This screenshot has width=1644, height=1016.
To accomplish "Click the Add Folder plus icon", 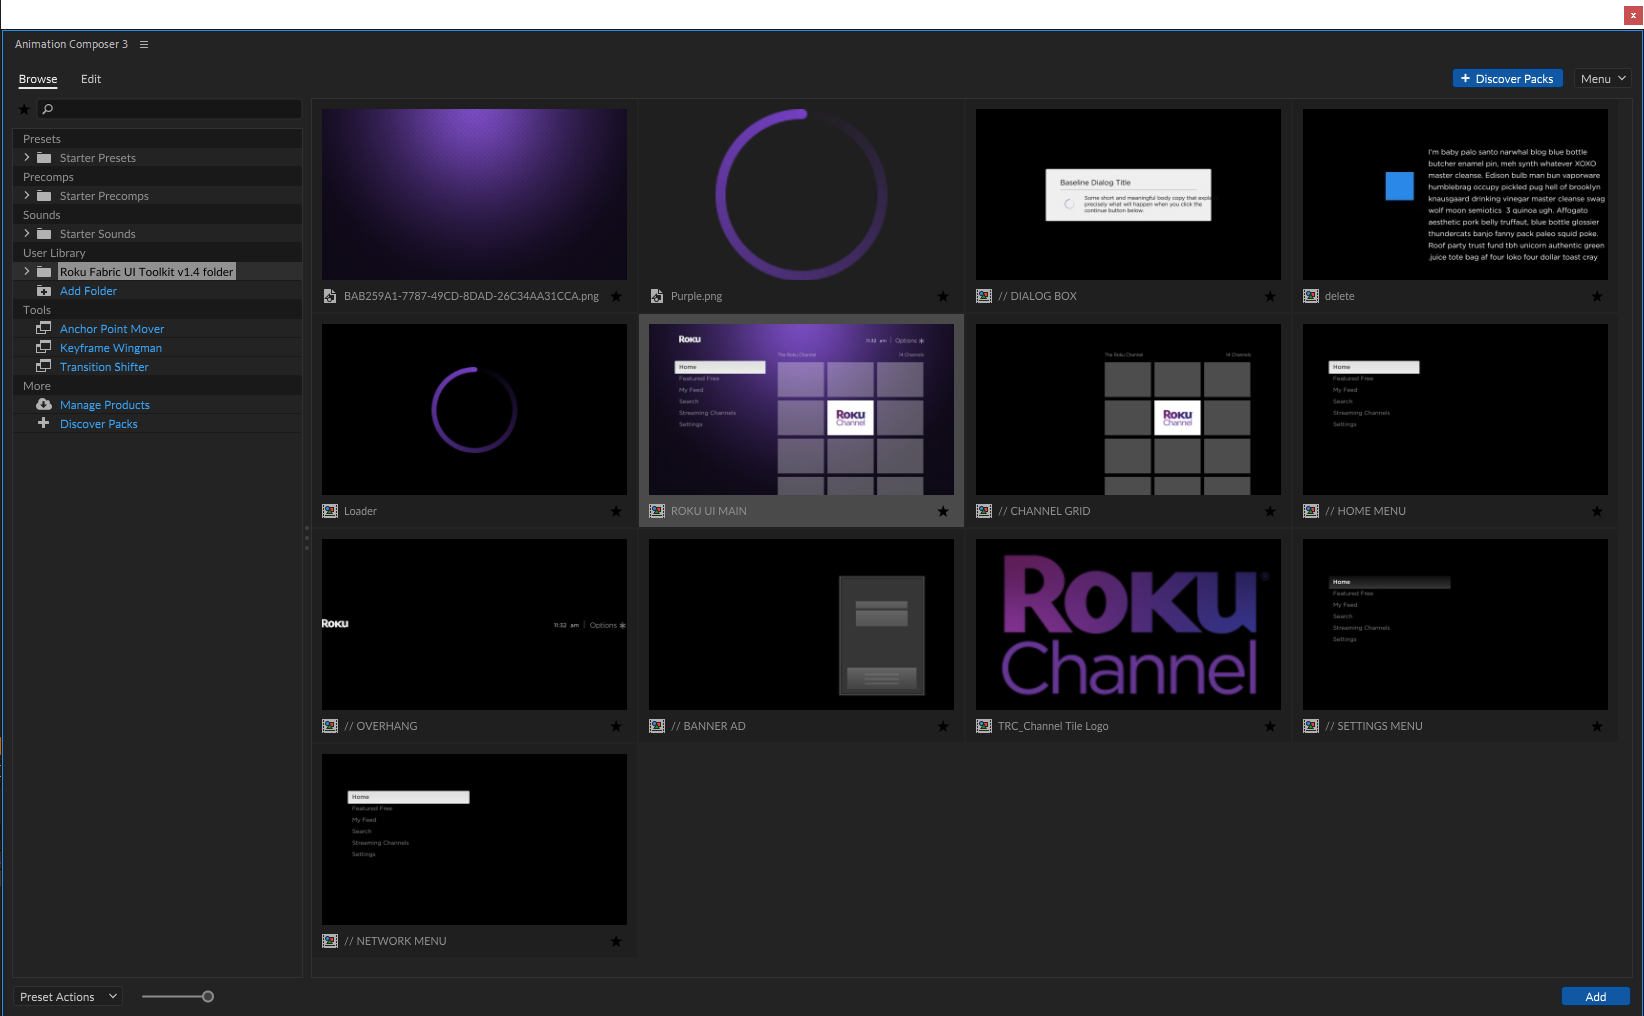I will 44,291.
